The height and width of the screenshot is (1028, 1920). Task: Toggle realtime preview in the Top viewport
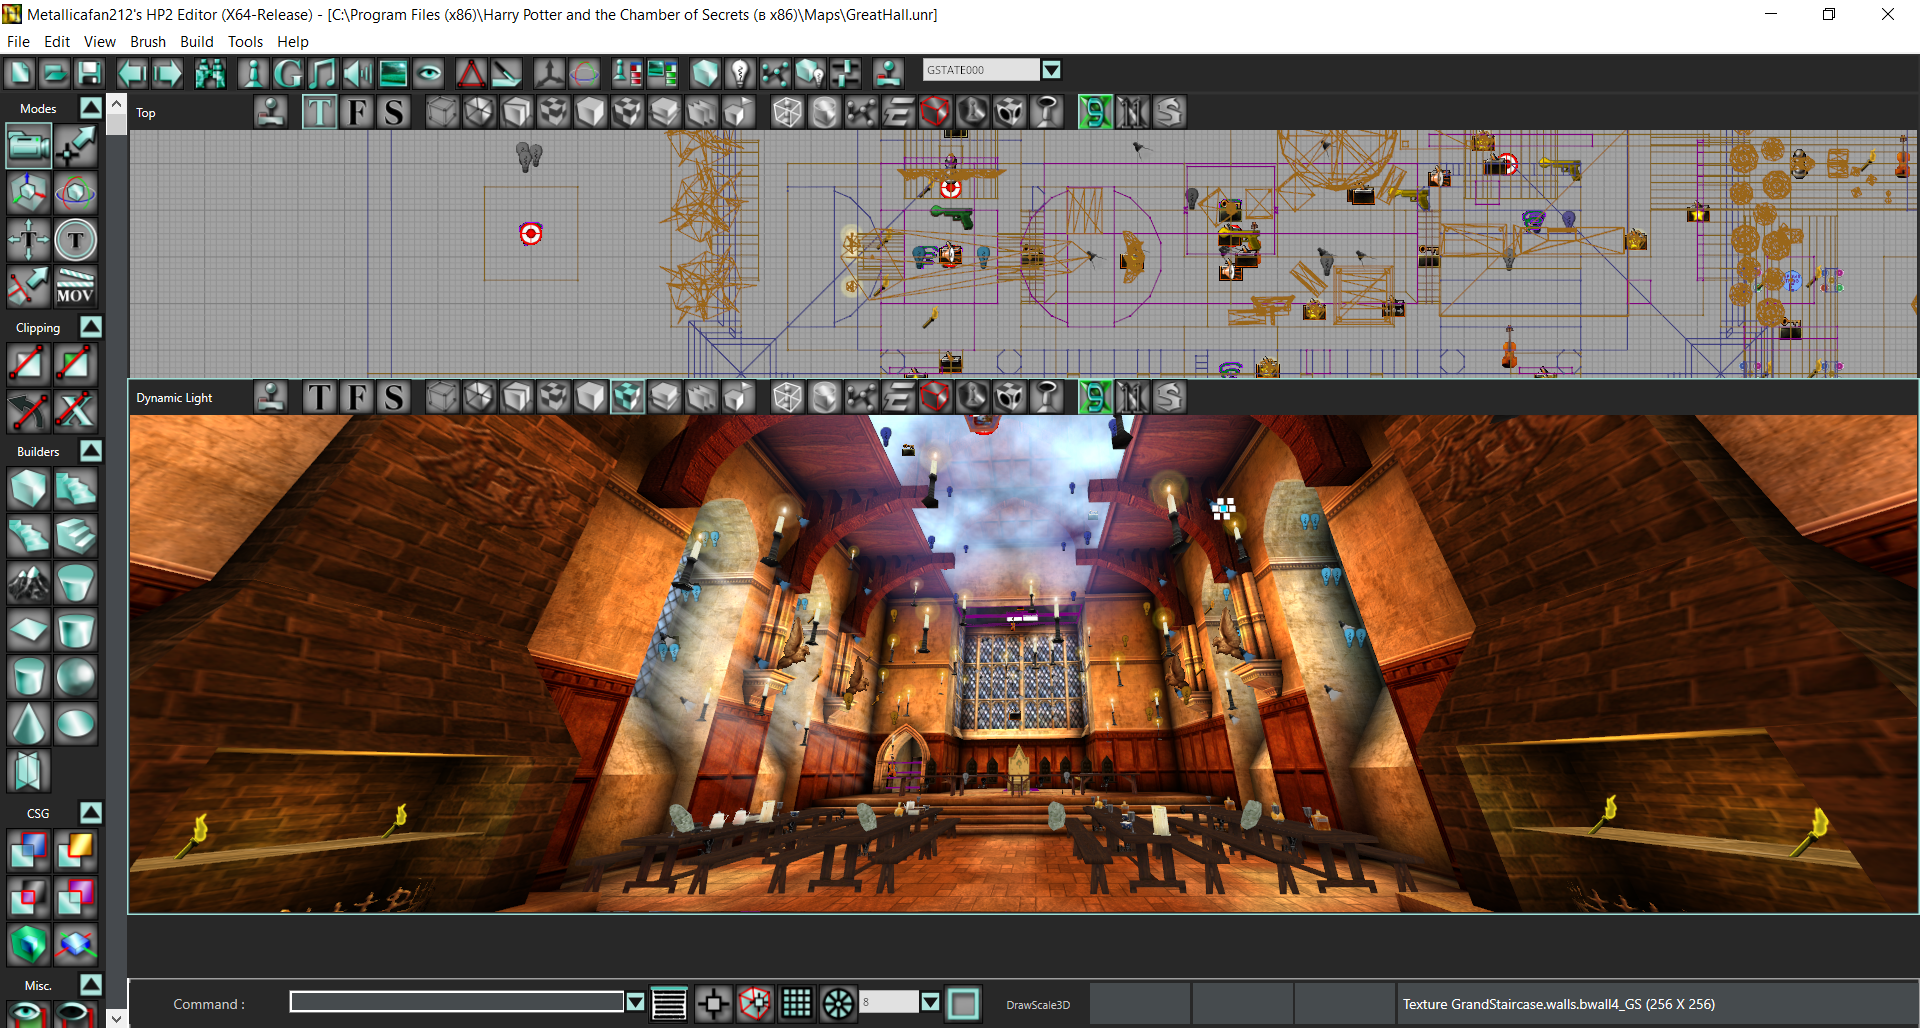point(270,112)
